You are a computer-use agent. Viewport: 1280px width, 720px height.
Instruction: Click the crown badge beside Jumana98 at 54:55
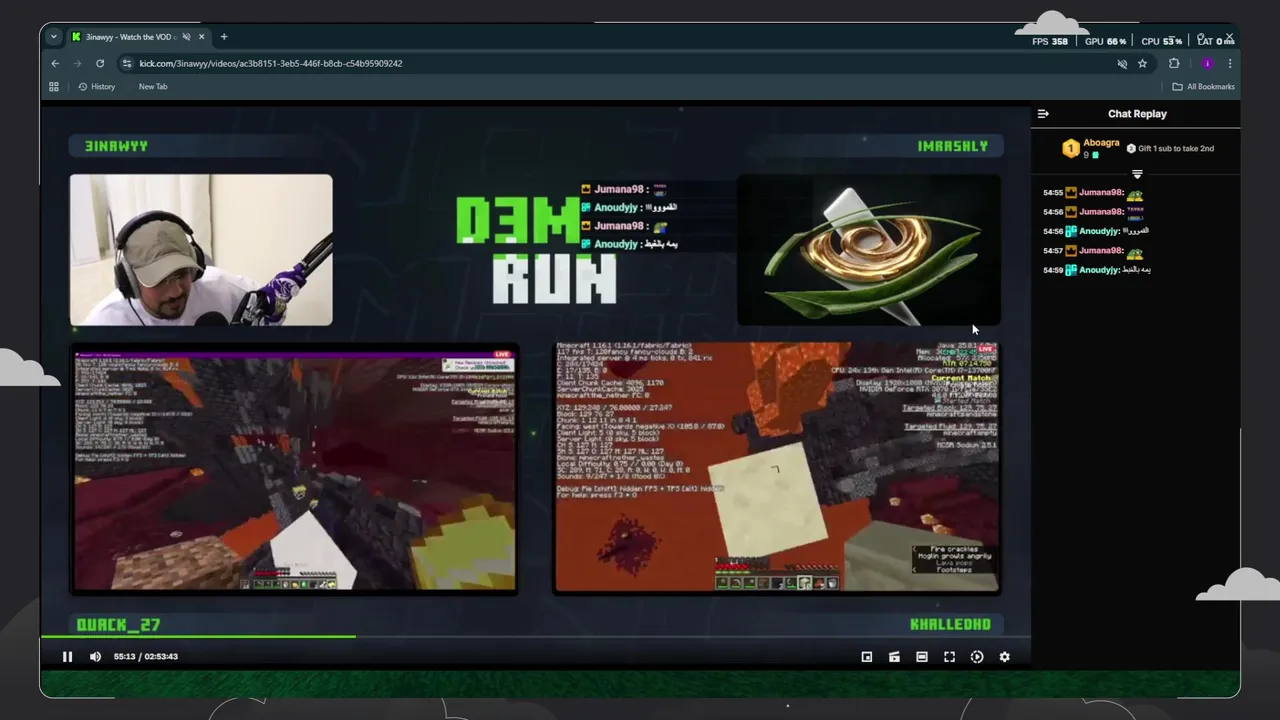1071,193
